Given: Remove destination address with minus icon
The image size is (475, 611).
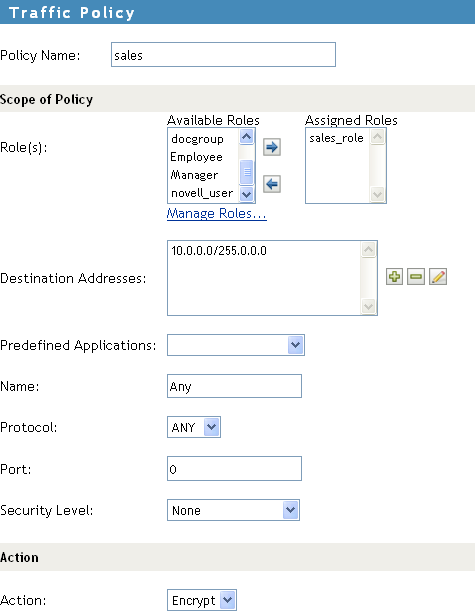Looking at the screenshot, I should tap(416, 277).
